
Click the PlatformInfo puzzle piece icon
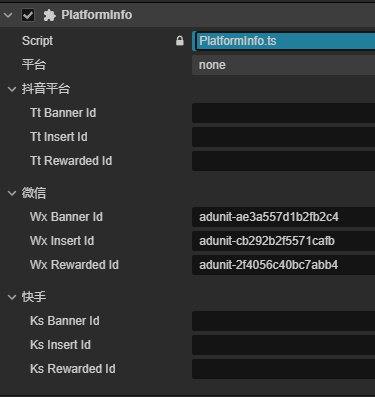[x=49, y=15]
